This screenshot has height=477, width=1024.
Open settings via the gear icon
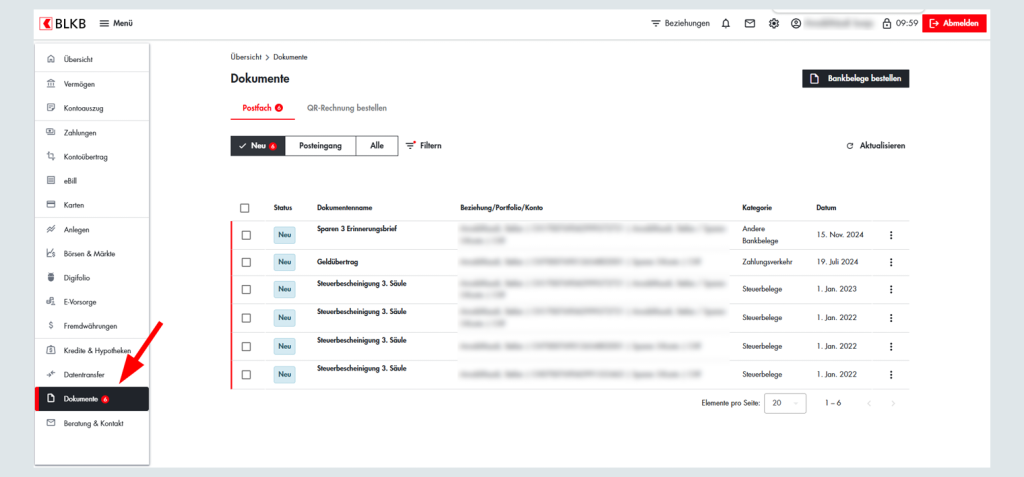773,23
